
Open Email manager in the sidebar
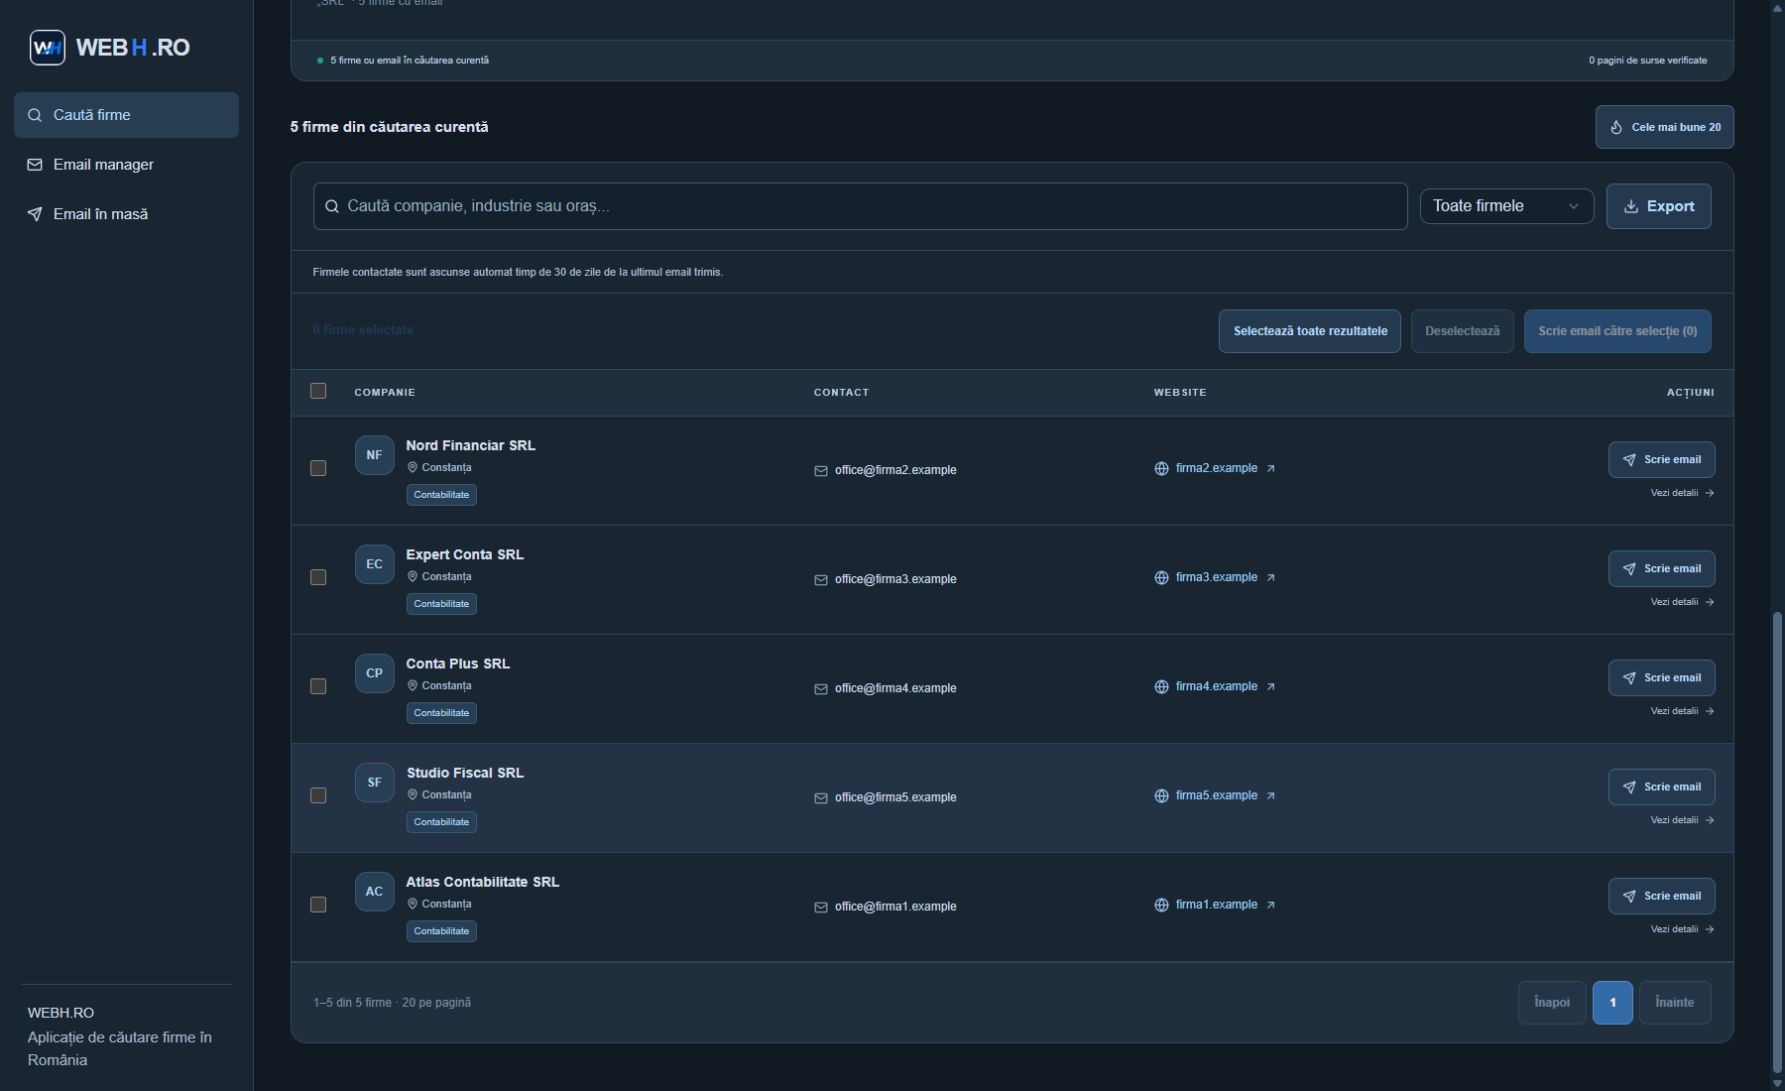[126, 164]
